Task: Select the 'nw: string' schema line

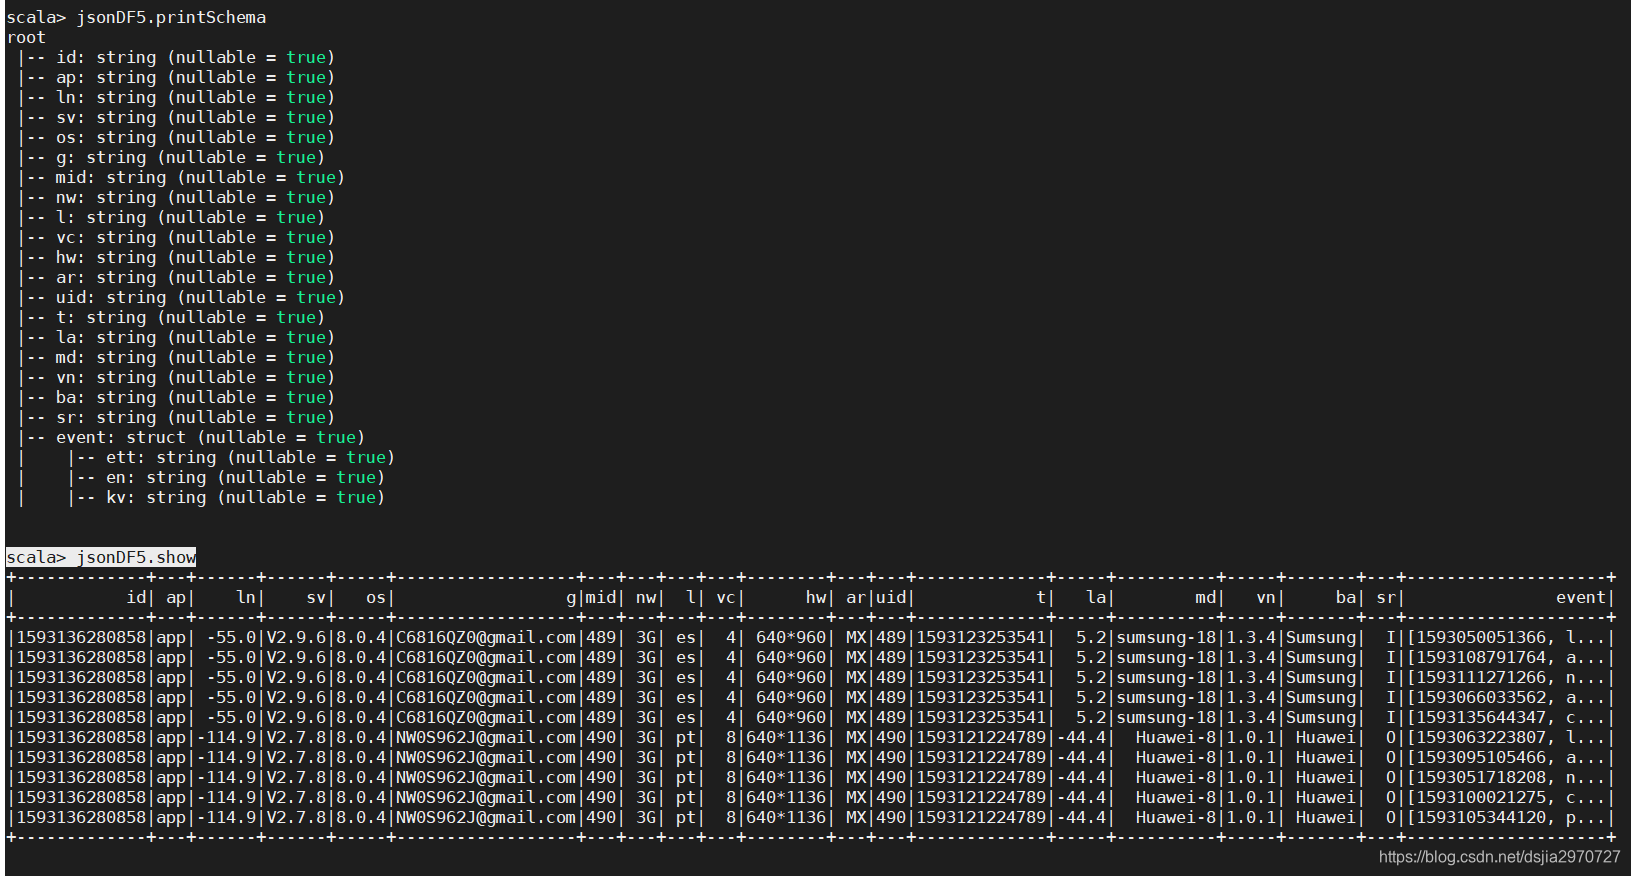Action: [x=175, y=197]
